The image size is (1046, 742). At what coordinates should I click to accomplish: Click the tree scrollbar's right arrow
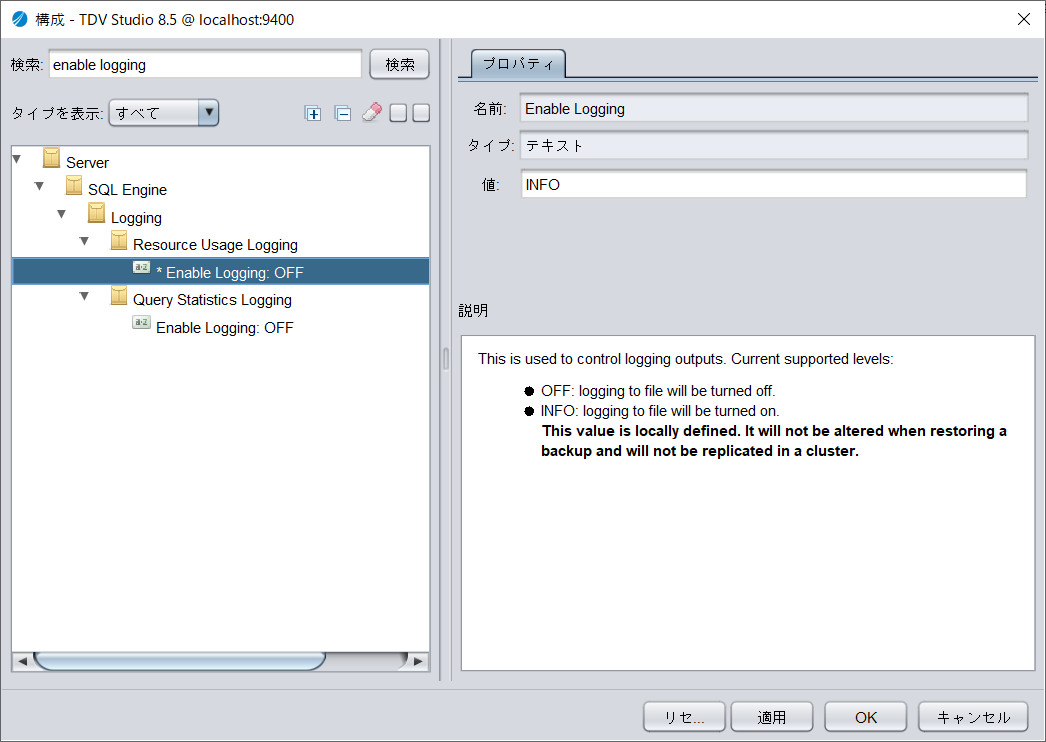[x=419, y=661]
